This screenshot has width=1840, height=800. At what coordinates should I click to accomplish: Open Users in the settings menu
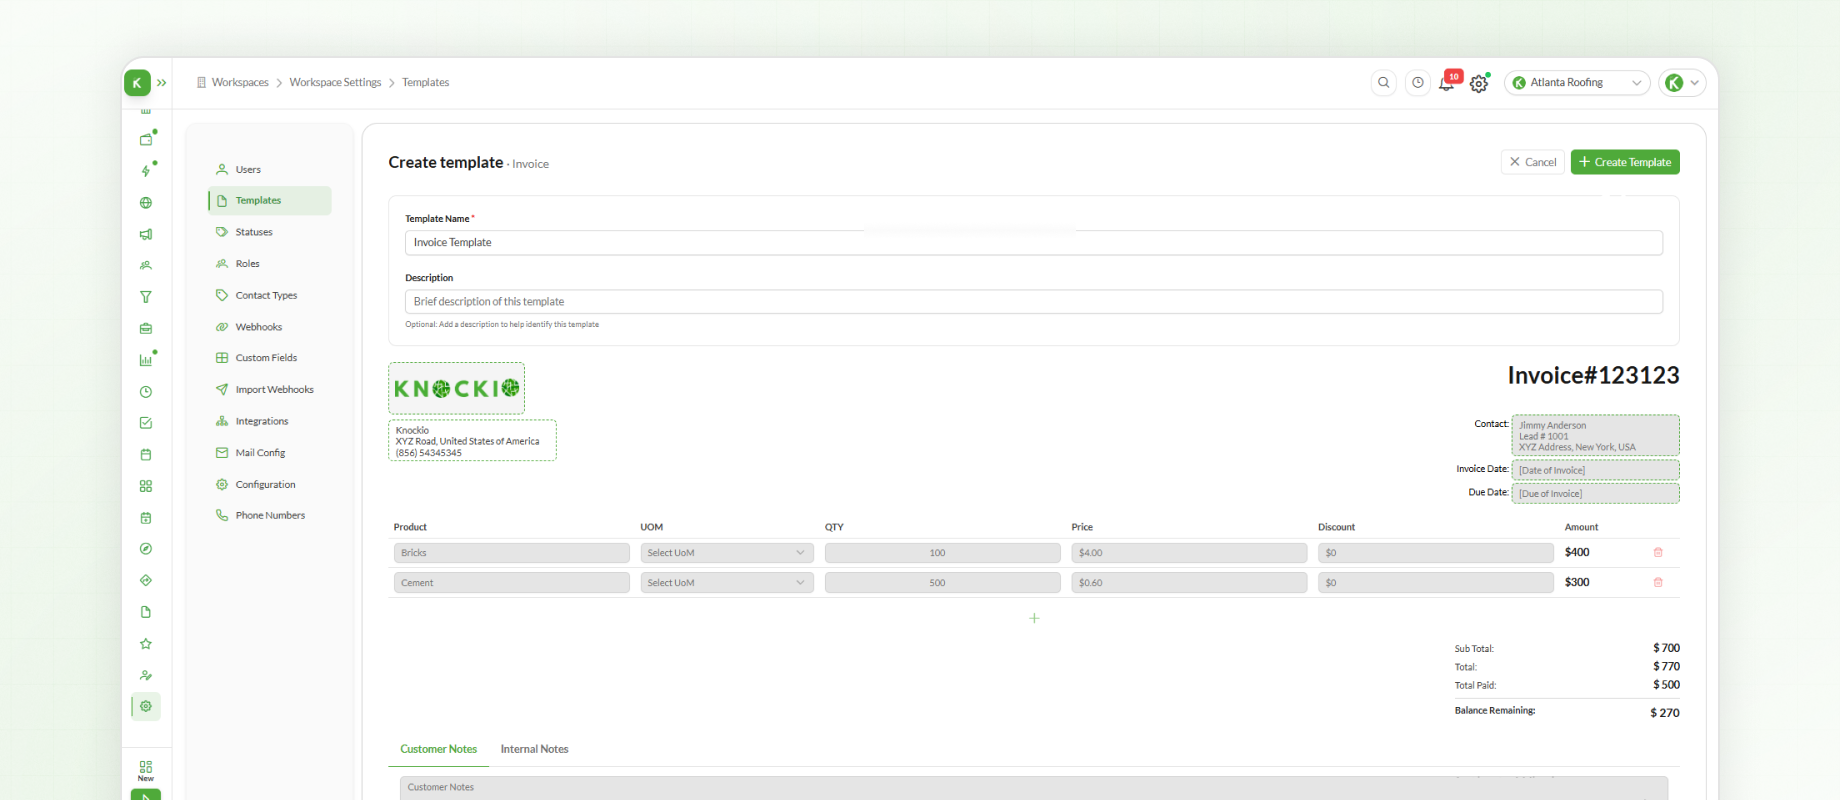coord(270,170)
